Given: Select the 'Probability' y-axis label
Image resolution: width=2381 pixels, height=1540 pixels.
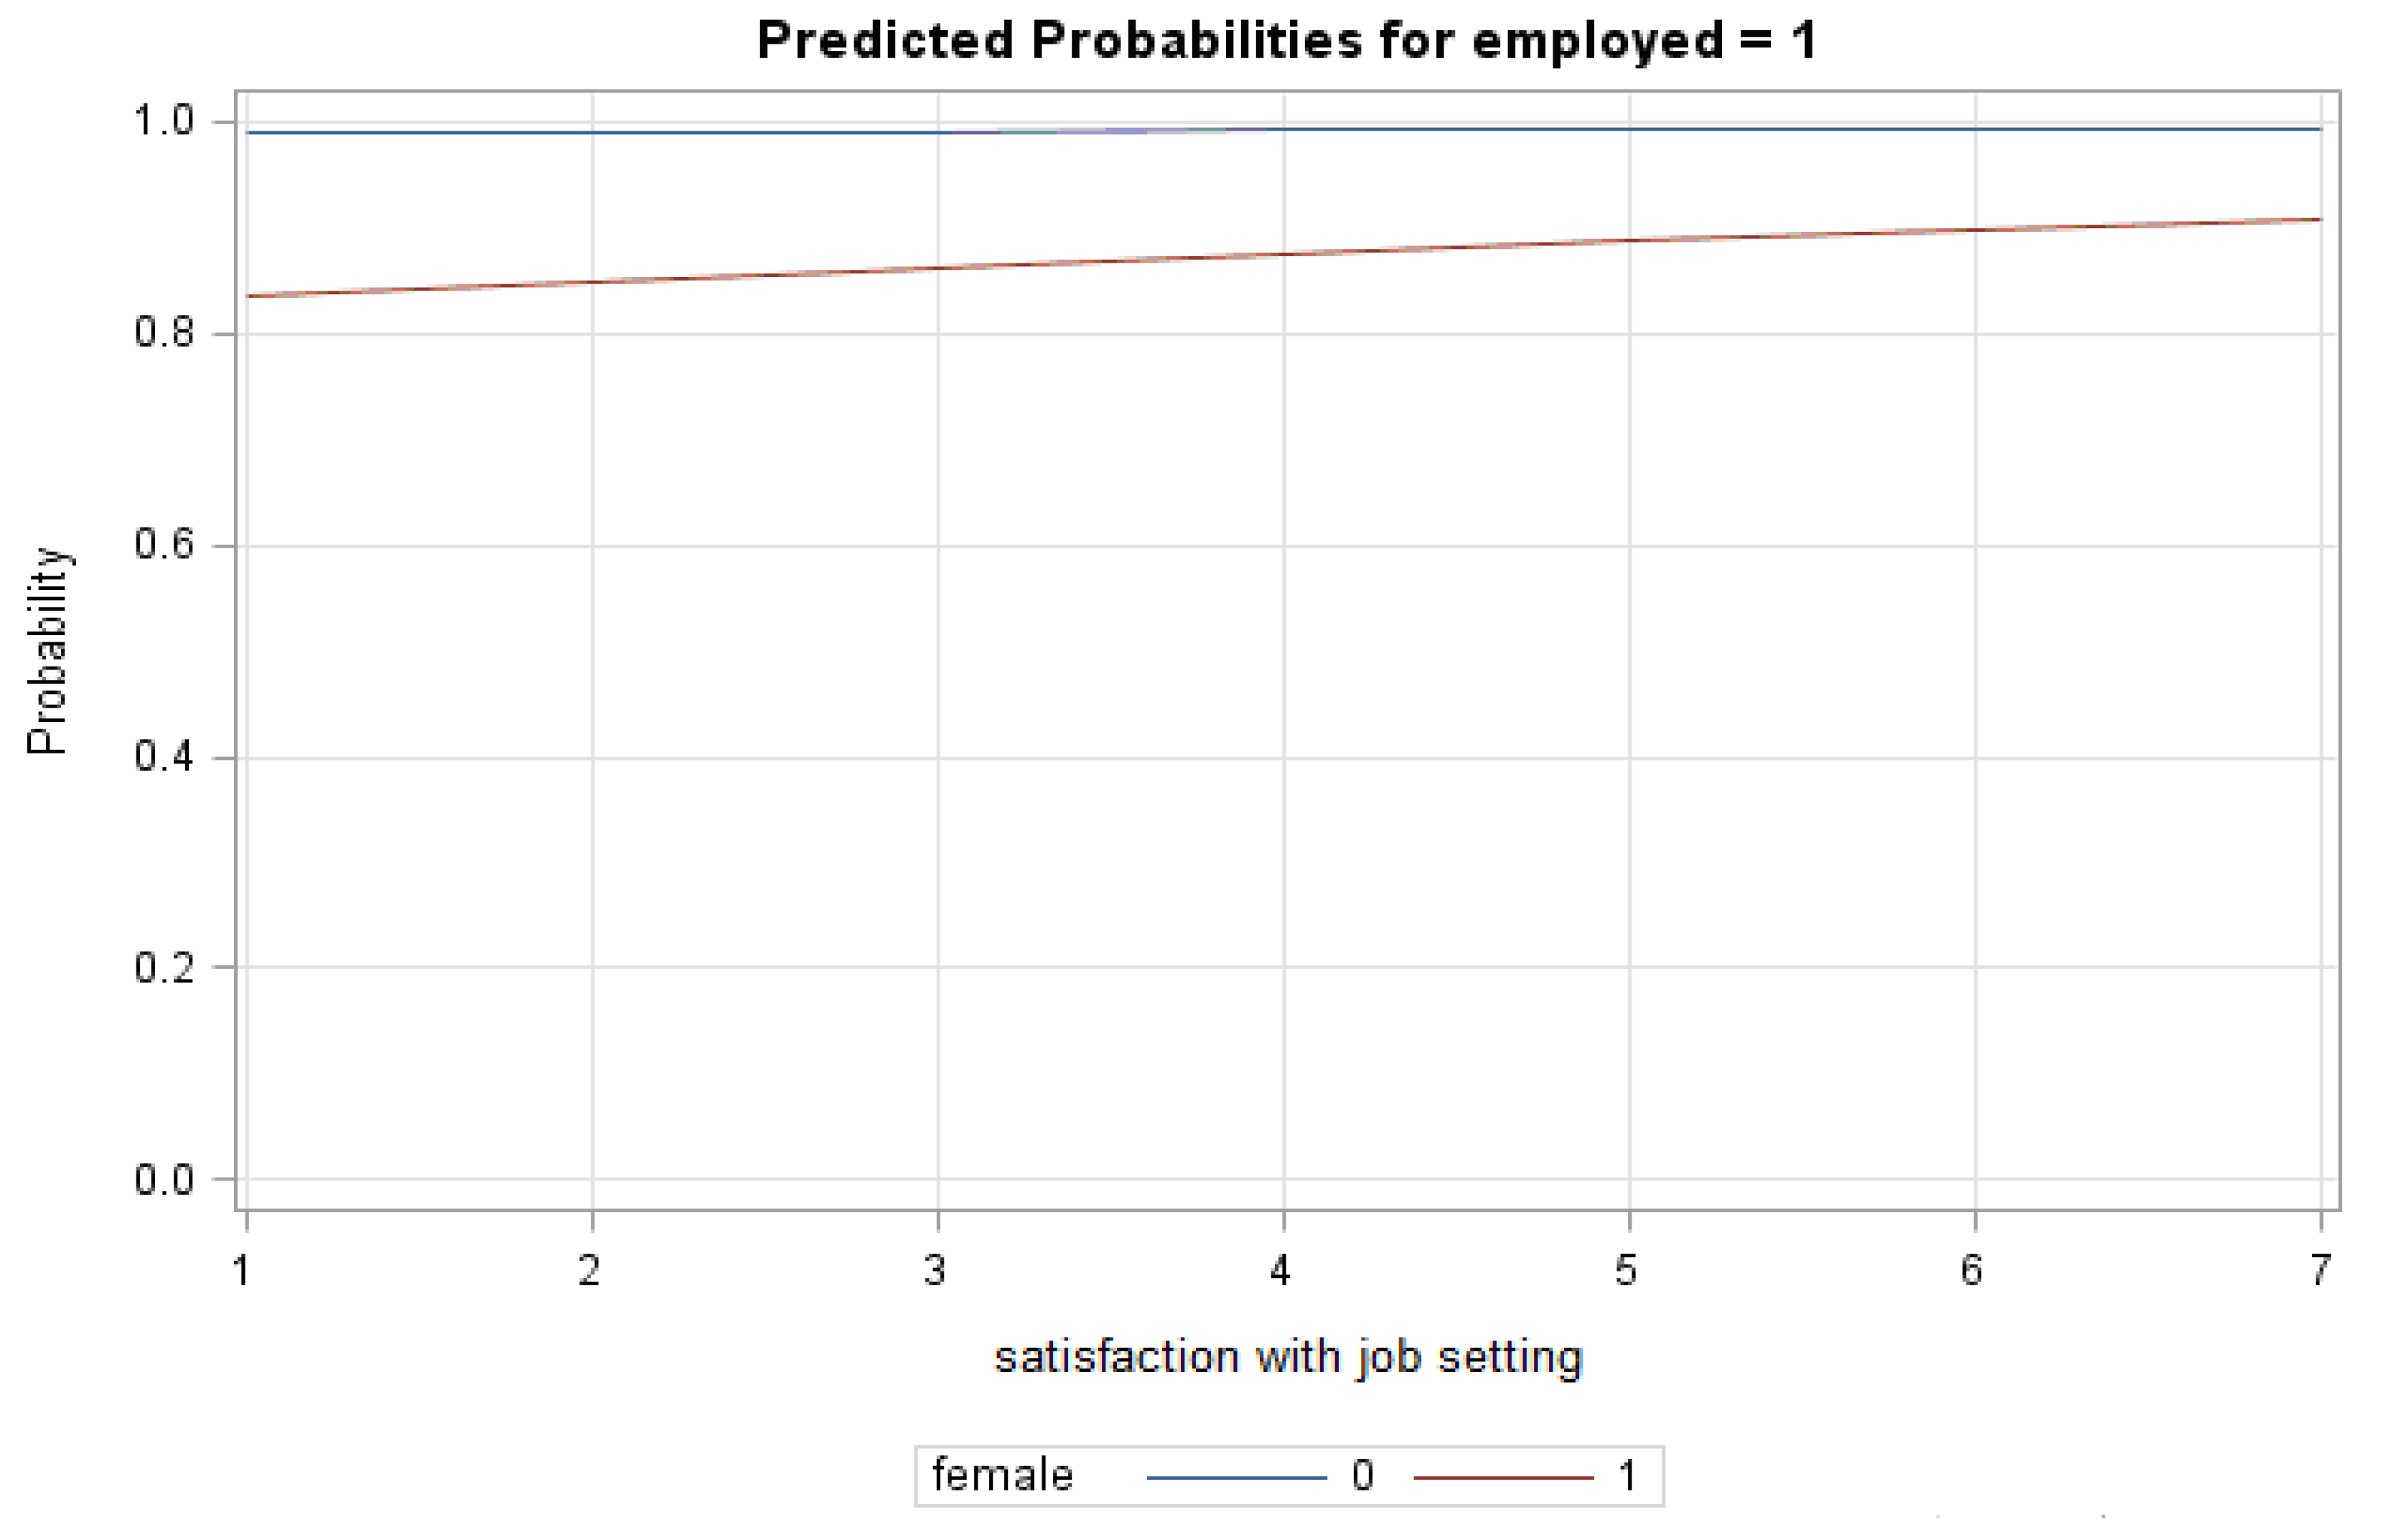Looking at the screenshot, I should point(47,651).
